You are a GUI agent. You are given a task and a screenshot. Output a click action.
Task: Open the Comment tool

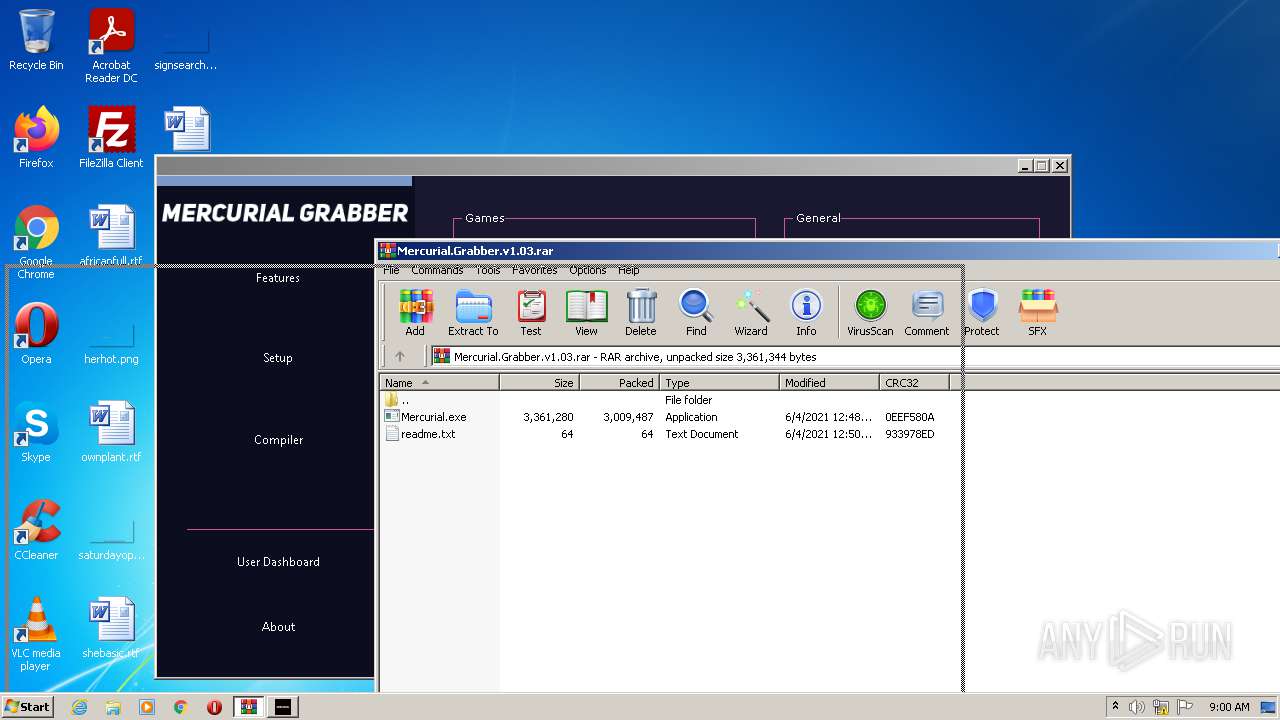pos(927,313)
